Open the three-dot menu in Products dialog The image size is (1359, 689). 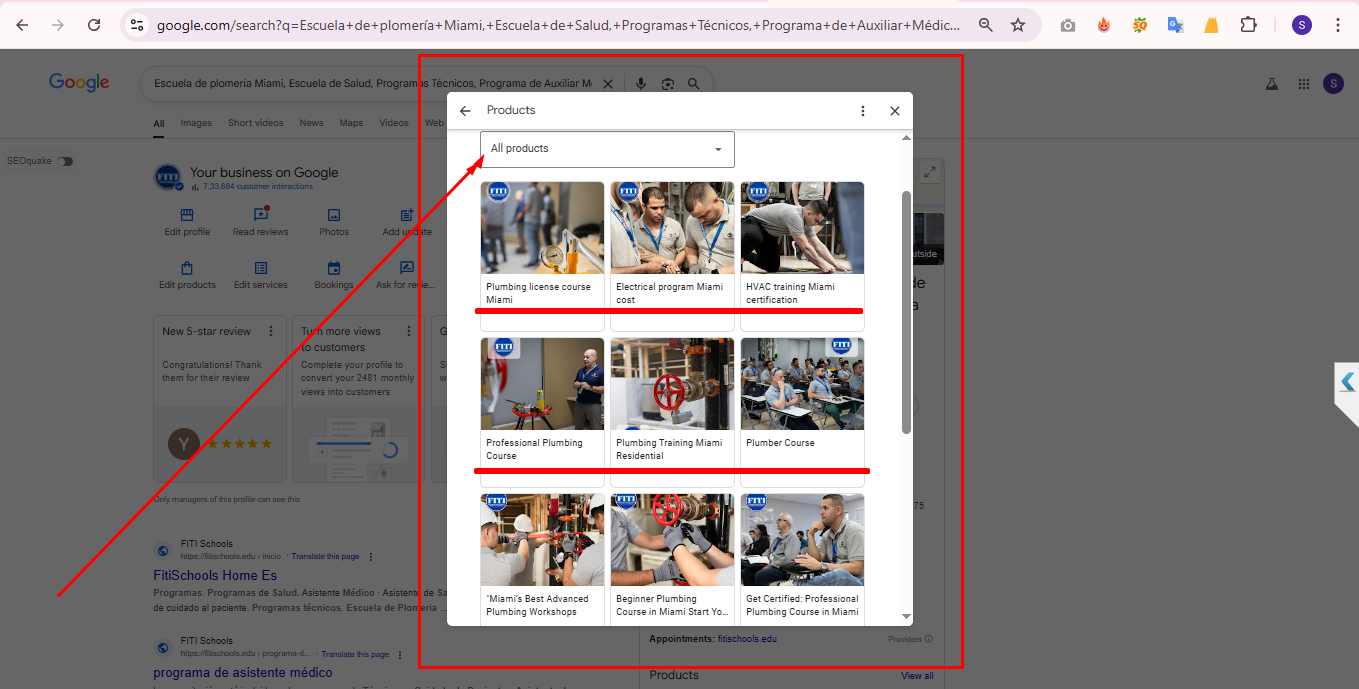(863, 111)
